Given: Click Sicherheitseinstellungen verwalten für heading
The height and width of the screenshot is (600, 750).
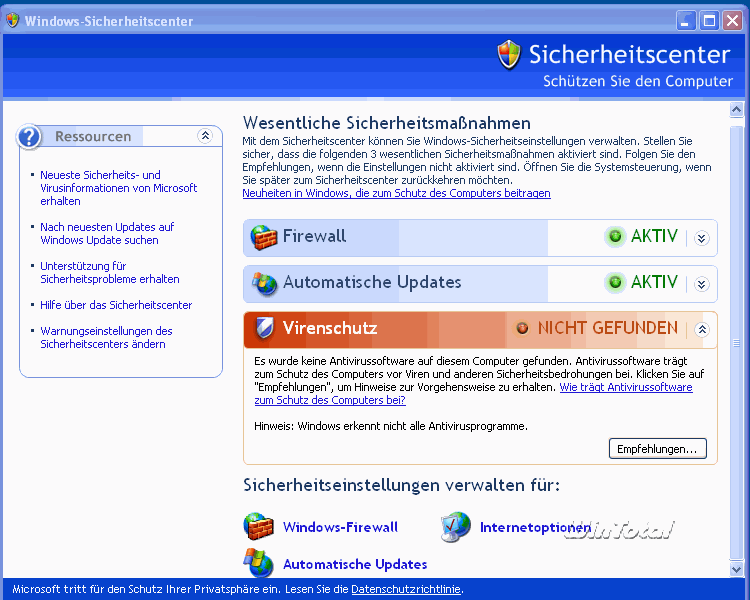Looking at the screenshot, I should tap(401, 485).
